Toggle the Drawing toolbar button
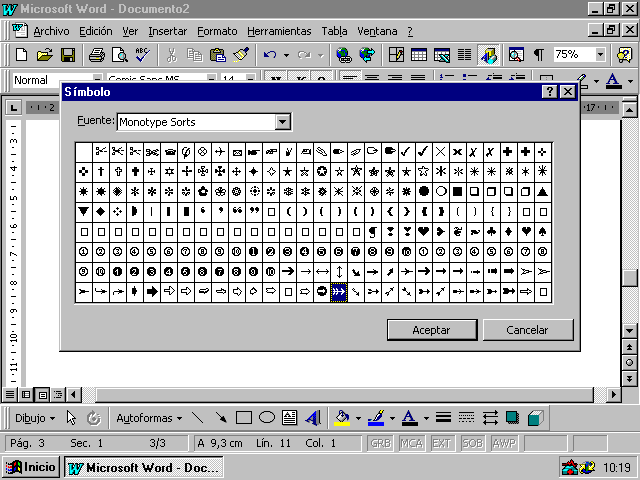The width and height of the screenshot is (640, 480). [x=488, y=55]
